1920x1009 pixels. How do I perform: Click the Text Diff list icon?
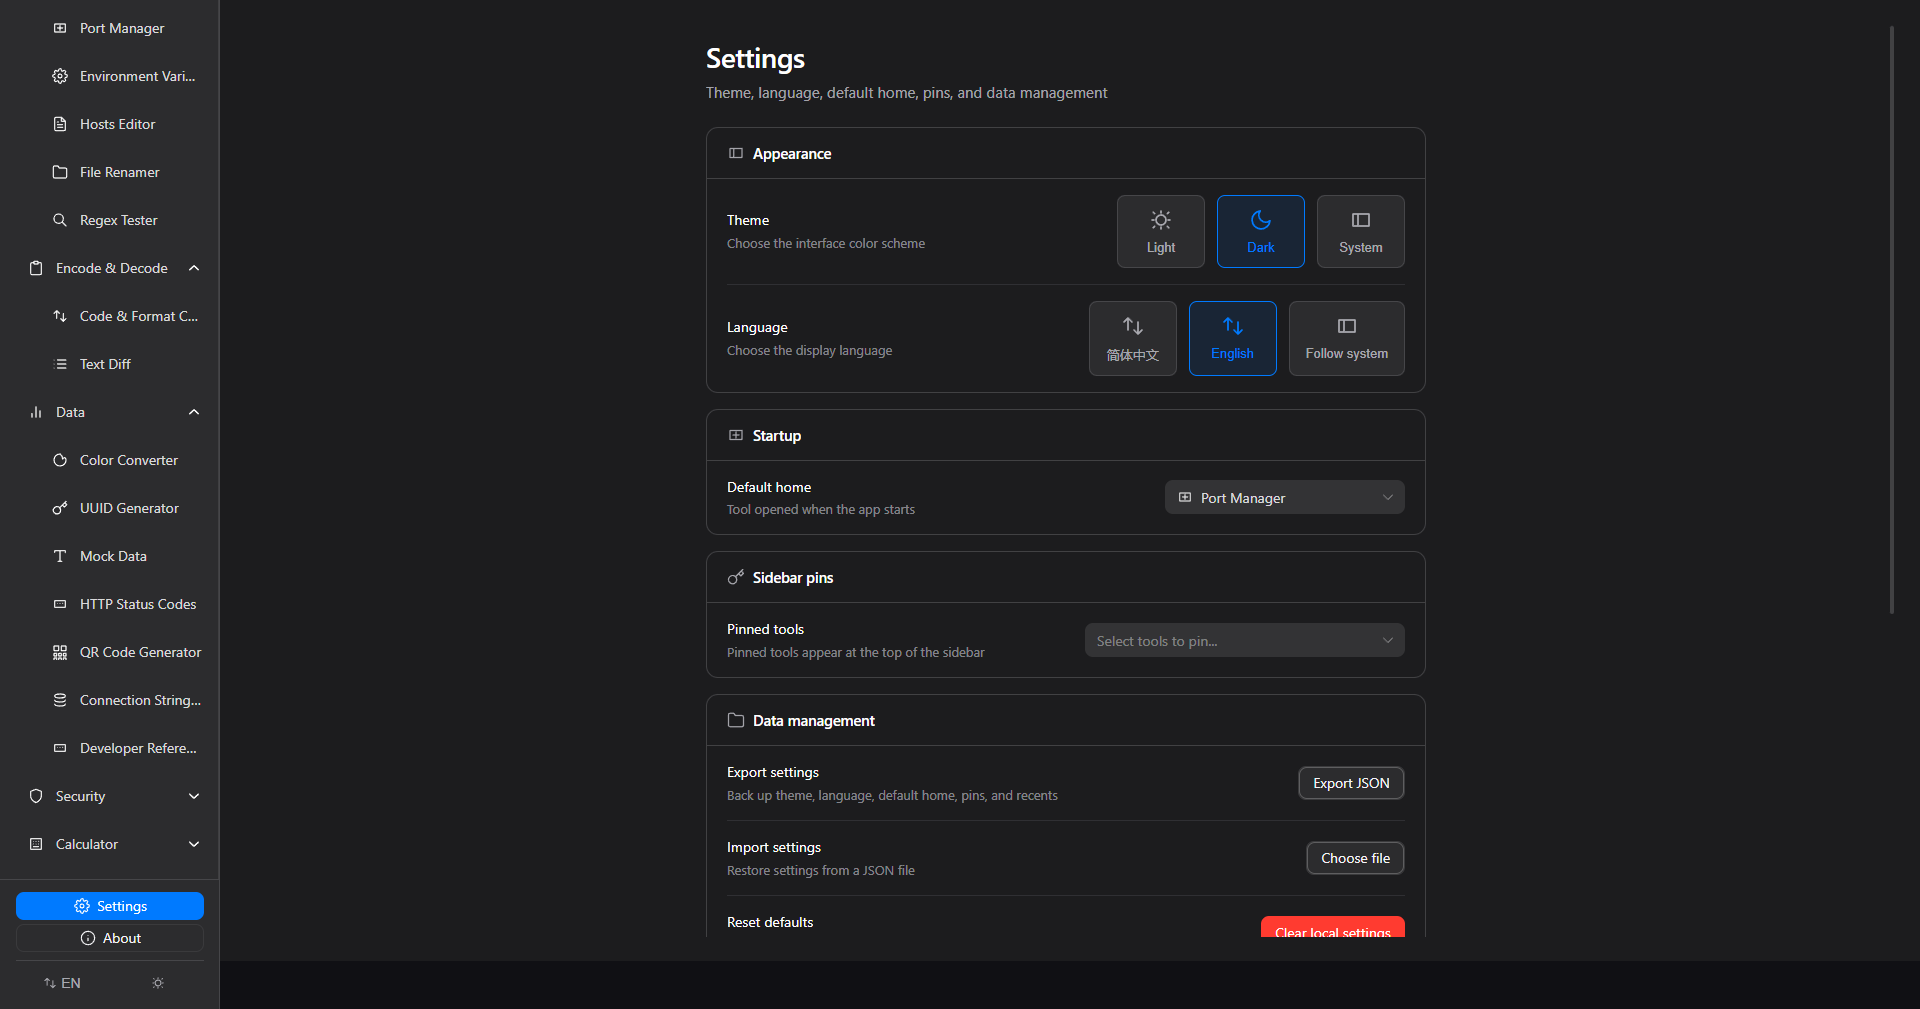(x=60, y=364)
